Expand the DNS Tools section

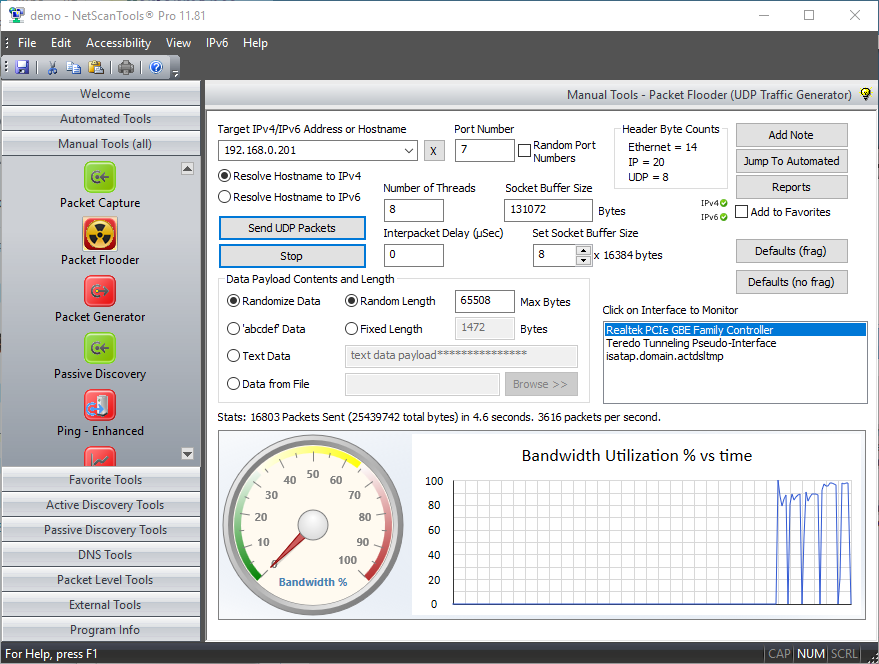(105, 555)
